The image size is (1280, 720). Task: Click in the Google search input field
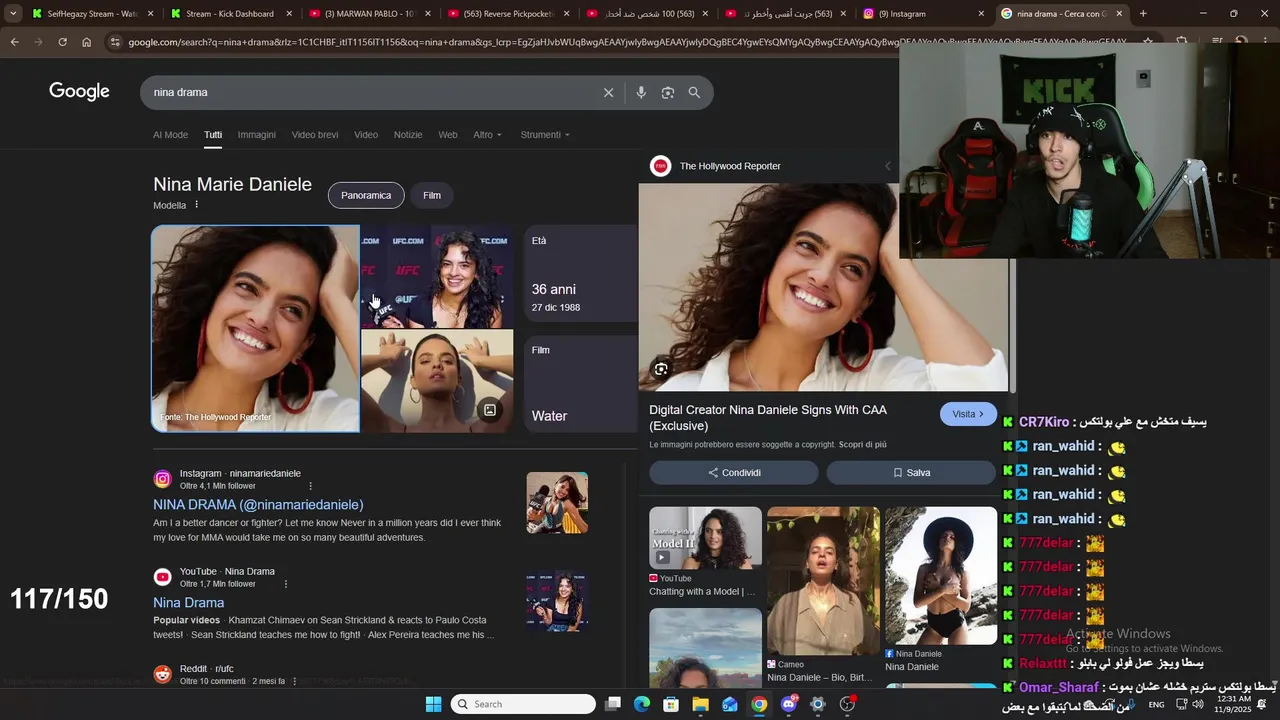pos(370,92)
